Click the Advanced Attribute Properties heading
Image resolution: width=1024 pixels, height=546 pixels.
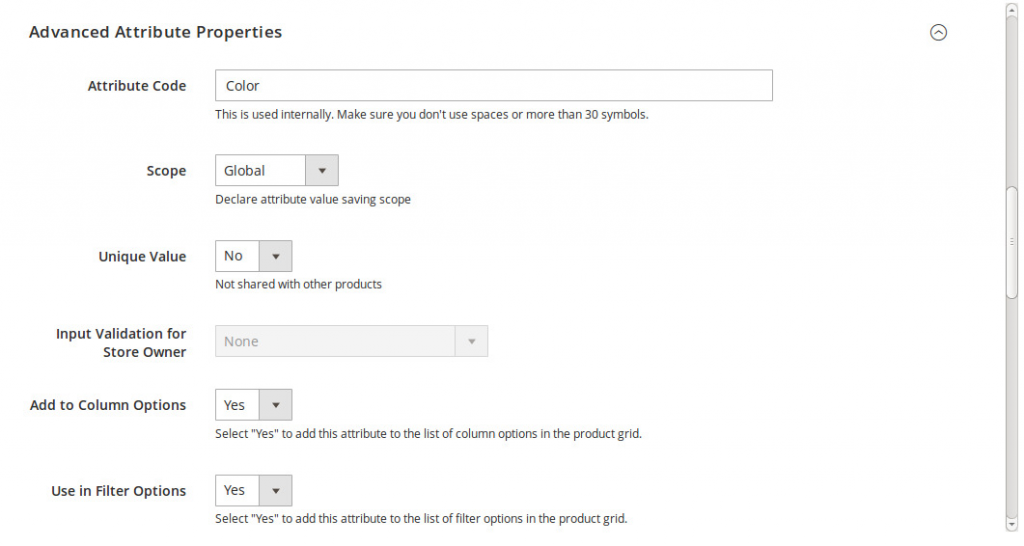(x=155, y=32)
